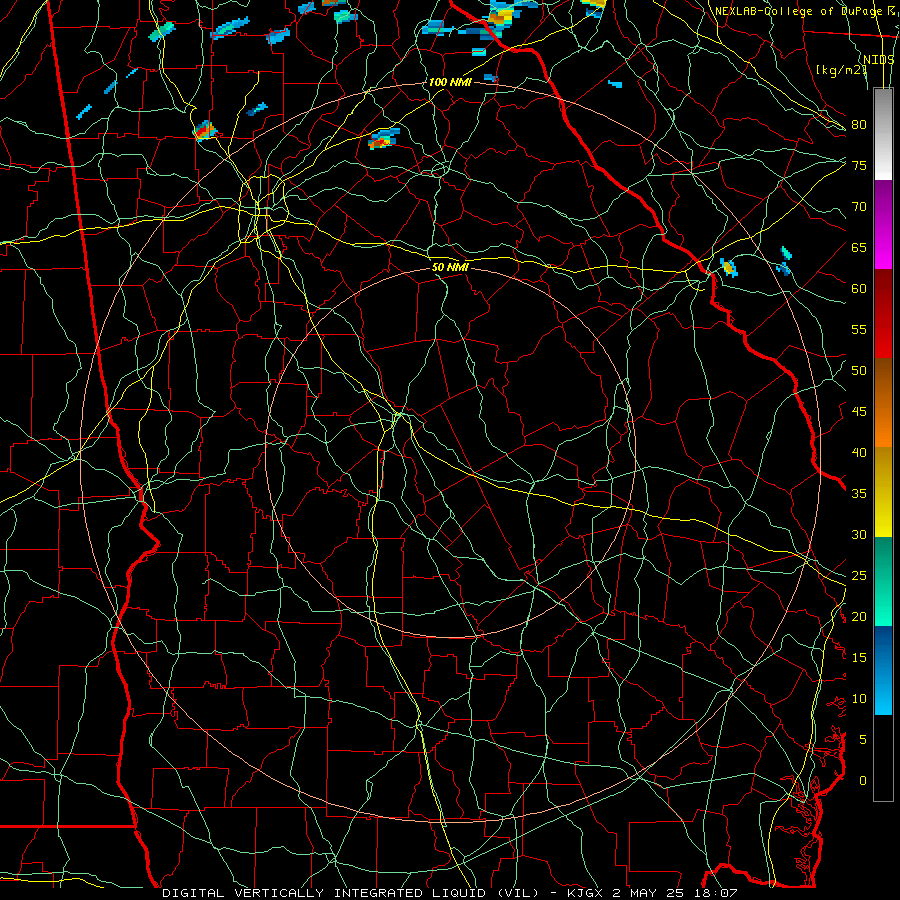The width and height of the screenshot is (900, 900).
Task: Click the 20 value on the legend
Action: coord(859,616)
